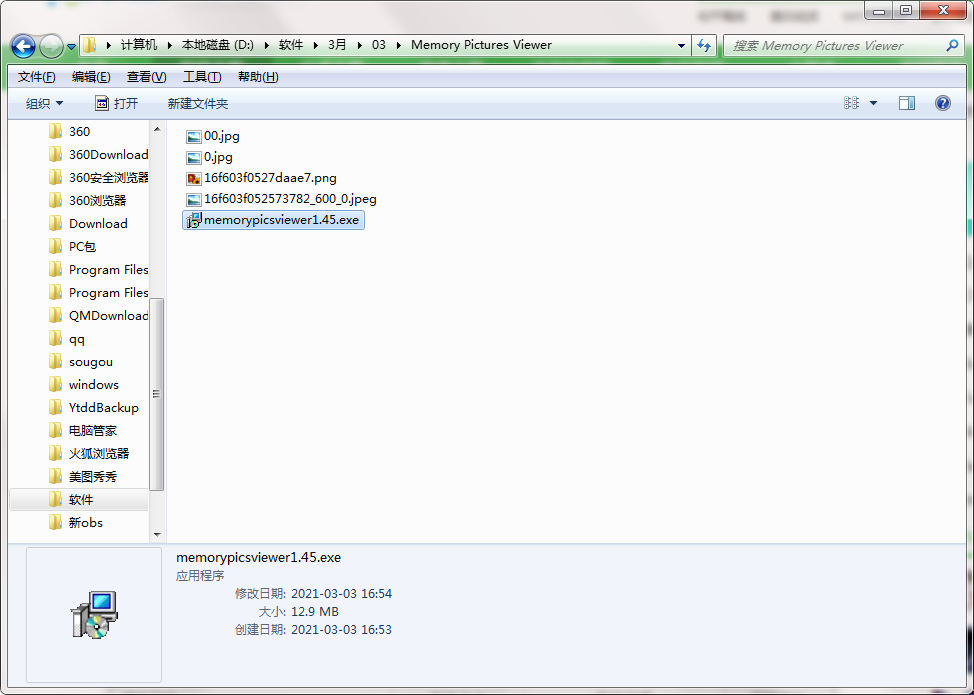Image resolution: width=974 pixels, height=695 pixels.
Task: Click the large installer preview thumbnail
Action: pos(94,615)
